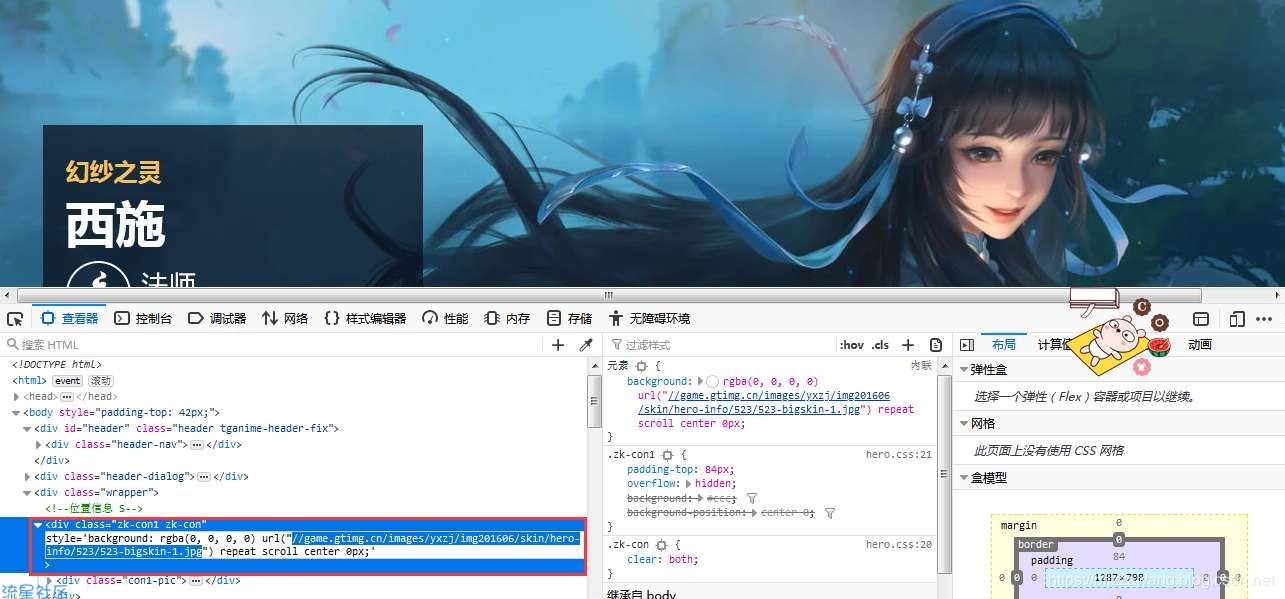Select the 布局 layout side tab
Image resolution: width=1285 pixels, height=599 pixels.
point(1003,344)
